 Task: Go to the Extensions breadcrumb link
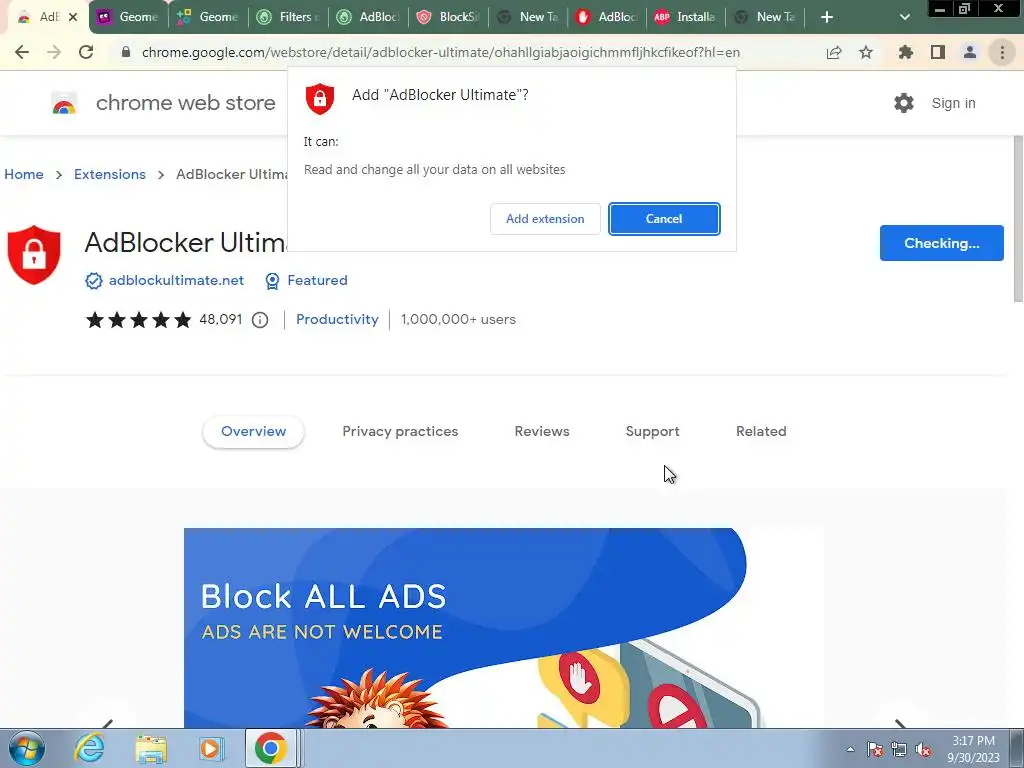[110, 174]
